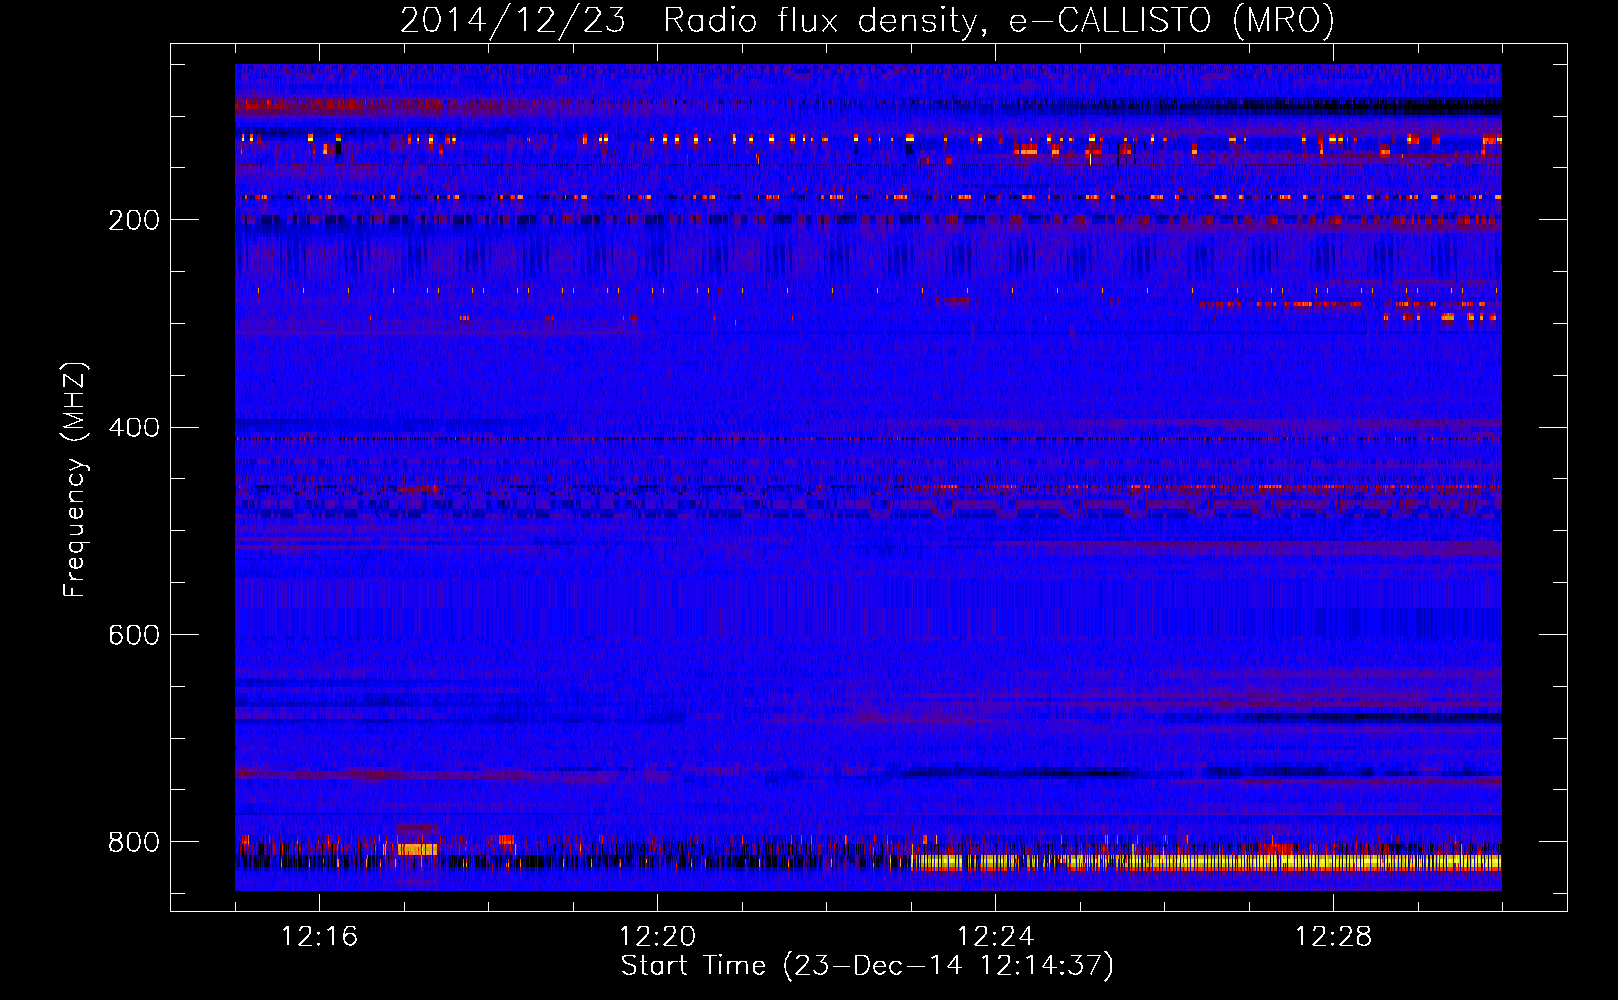Viewport: 1618px width, 1000px height.
Task: Click the "800" frequency tick label
Action: (x=133, y=842)
